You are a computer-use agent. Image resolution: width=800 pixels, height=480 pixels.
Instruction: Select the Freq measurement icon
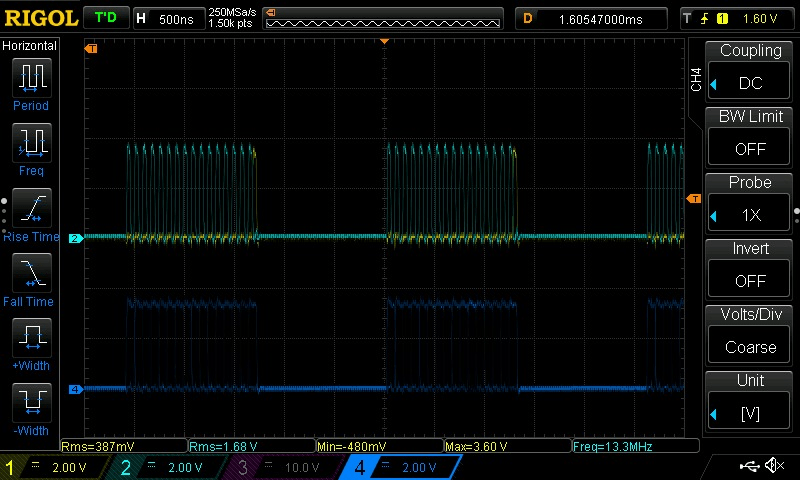[32, 142]
